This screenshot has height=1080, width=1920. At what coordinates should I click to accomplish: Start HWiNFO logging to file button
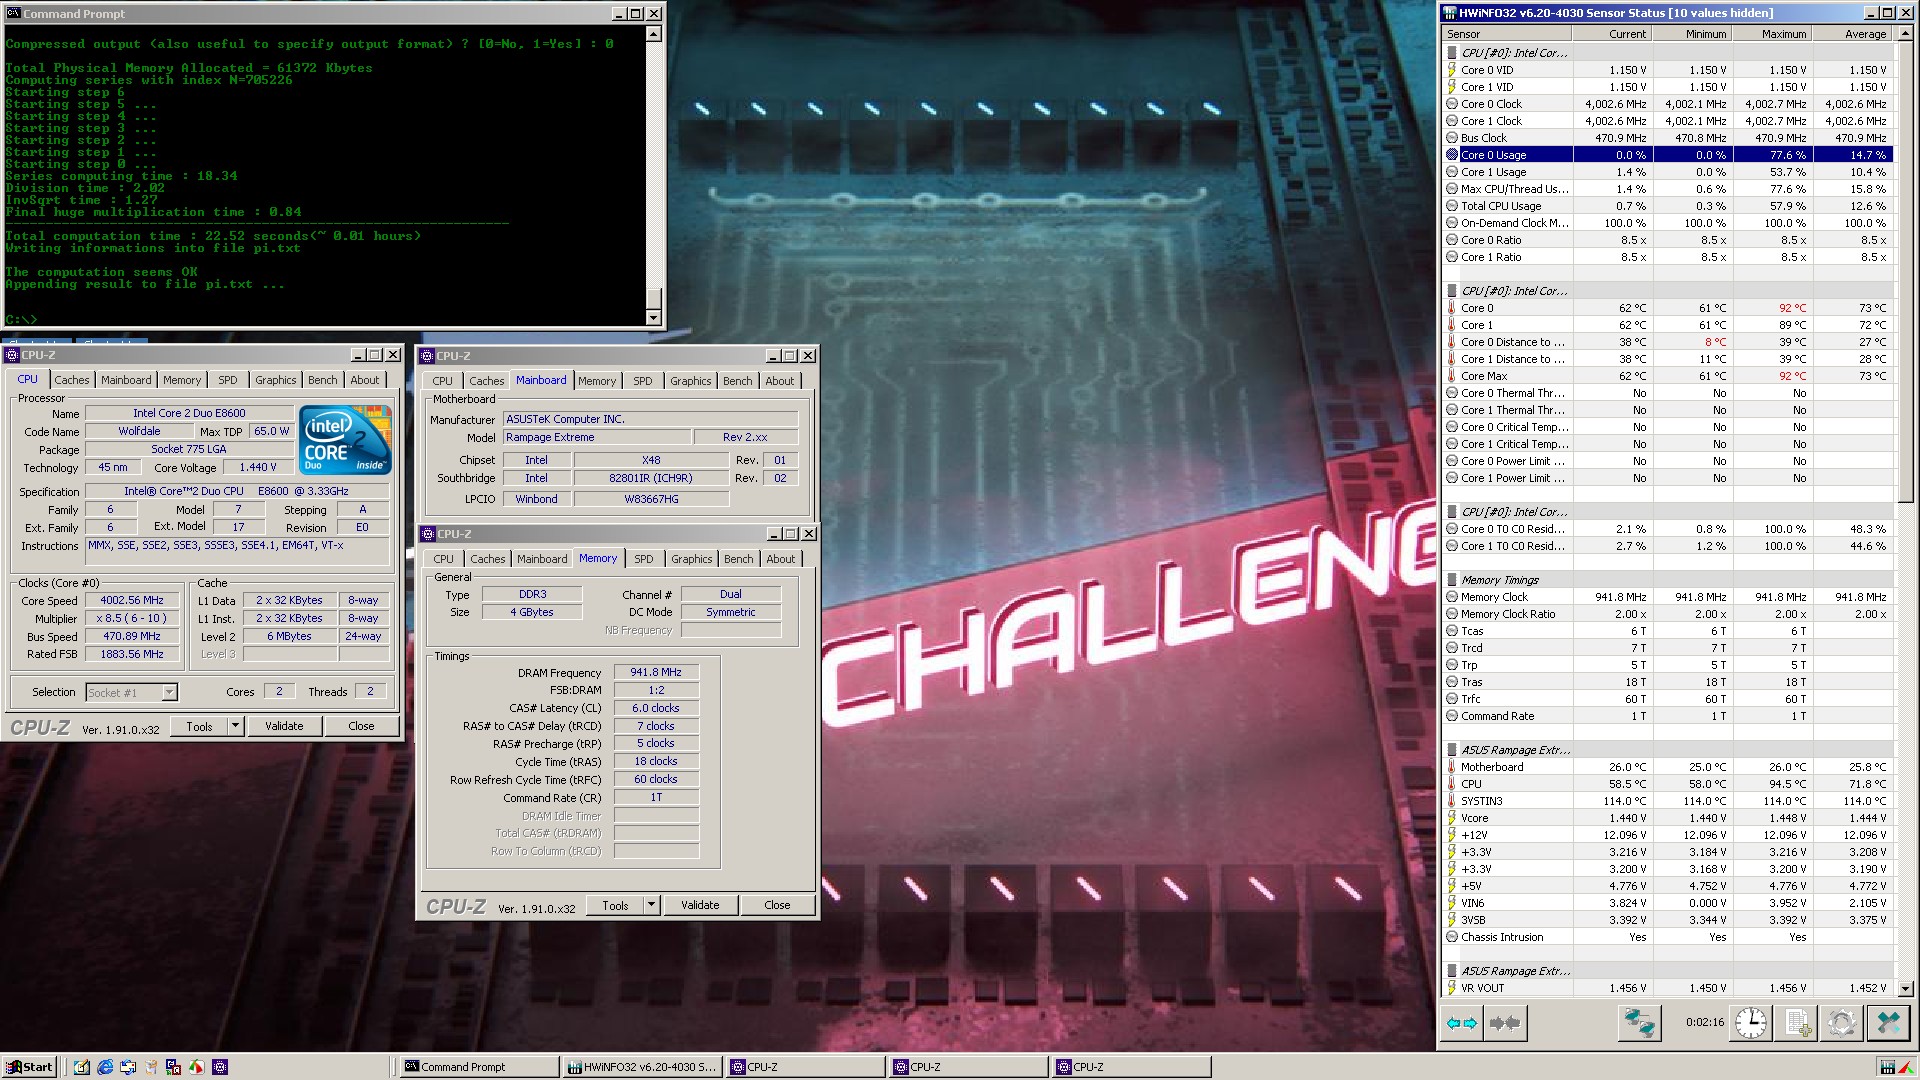(1797, 1023)
